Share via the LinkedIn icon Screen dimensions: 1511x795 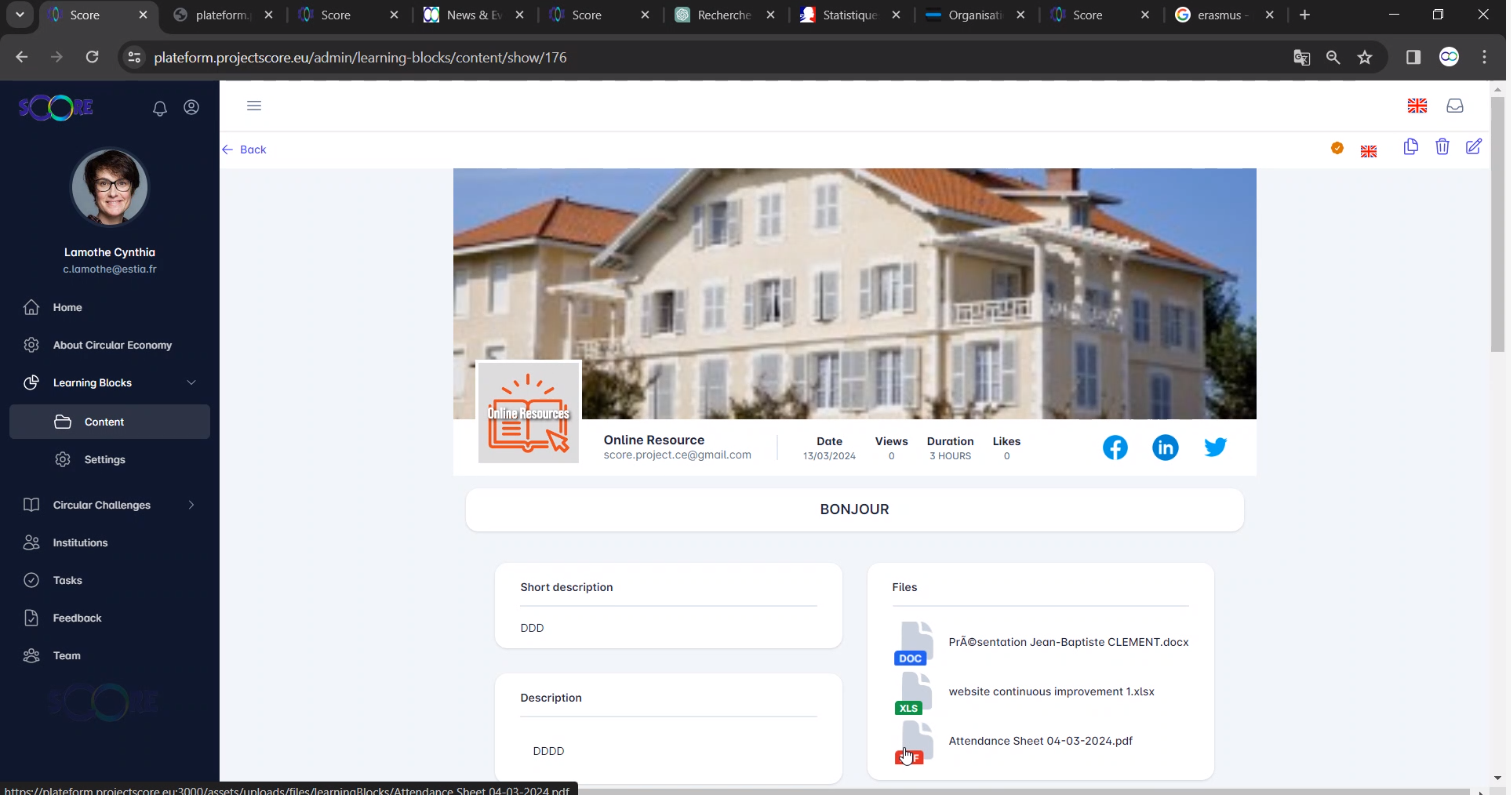1165,448
